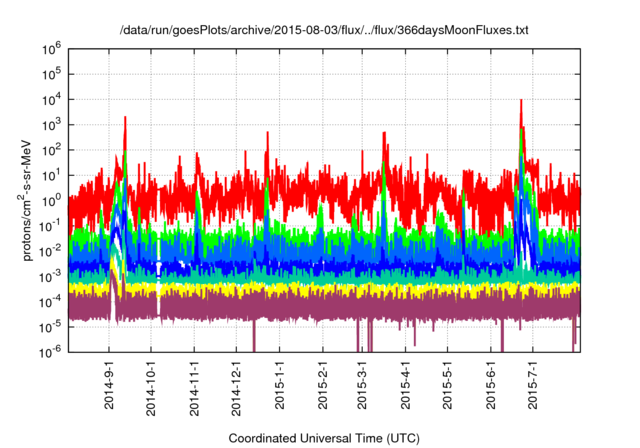Click the 10^5 y-axis tick label
This screenshot has height=448, width=640.
[x=51, y=74]
